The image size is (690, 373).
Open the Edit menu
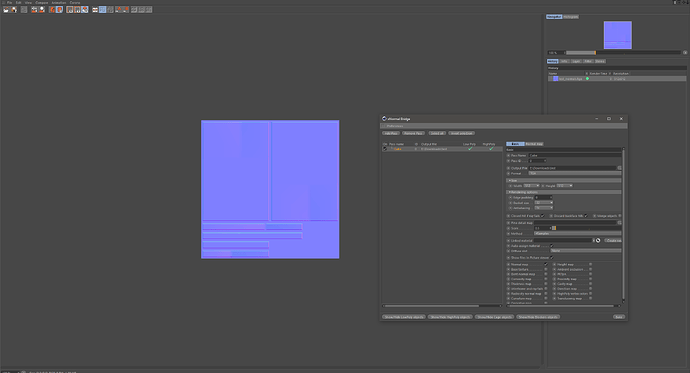click(x=18, y=3)
